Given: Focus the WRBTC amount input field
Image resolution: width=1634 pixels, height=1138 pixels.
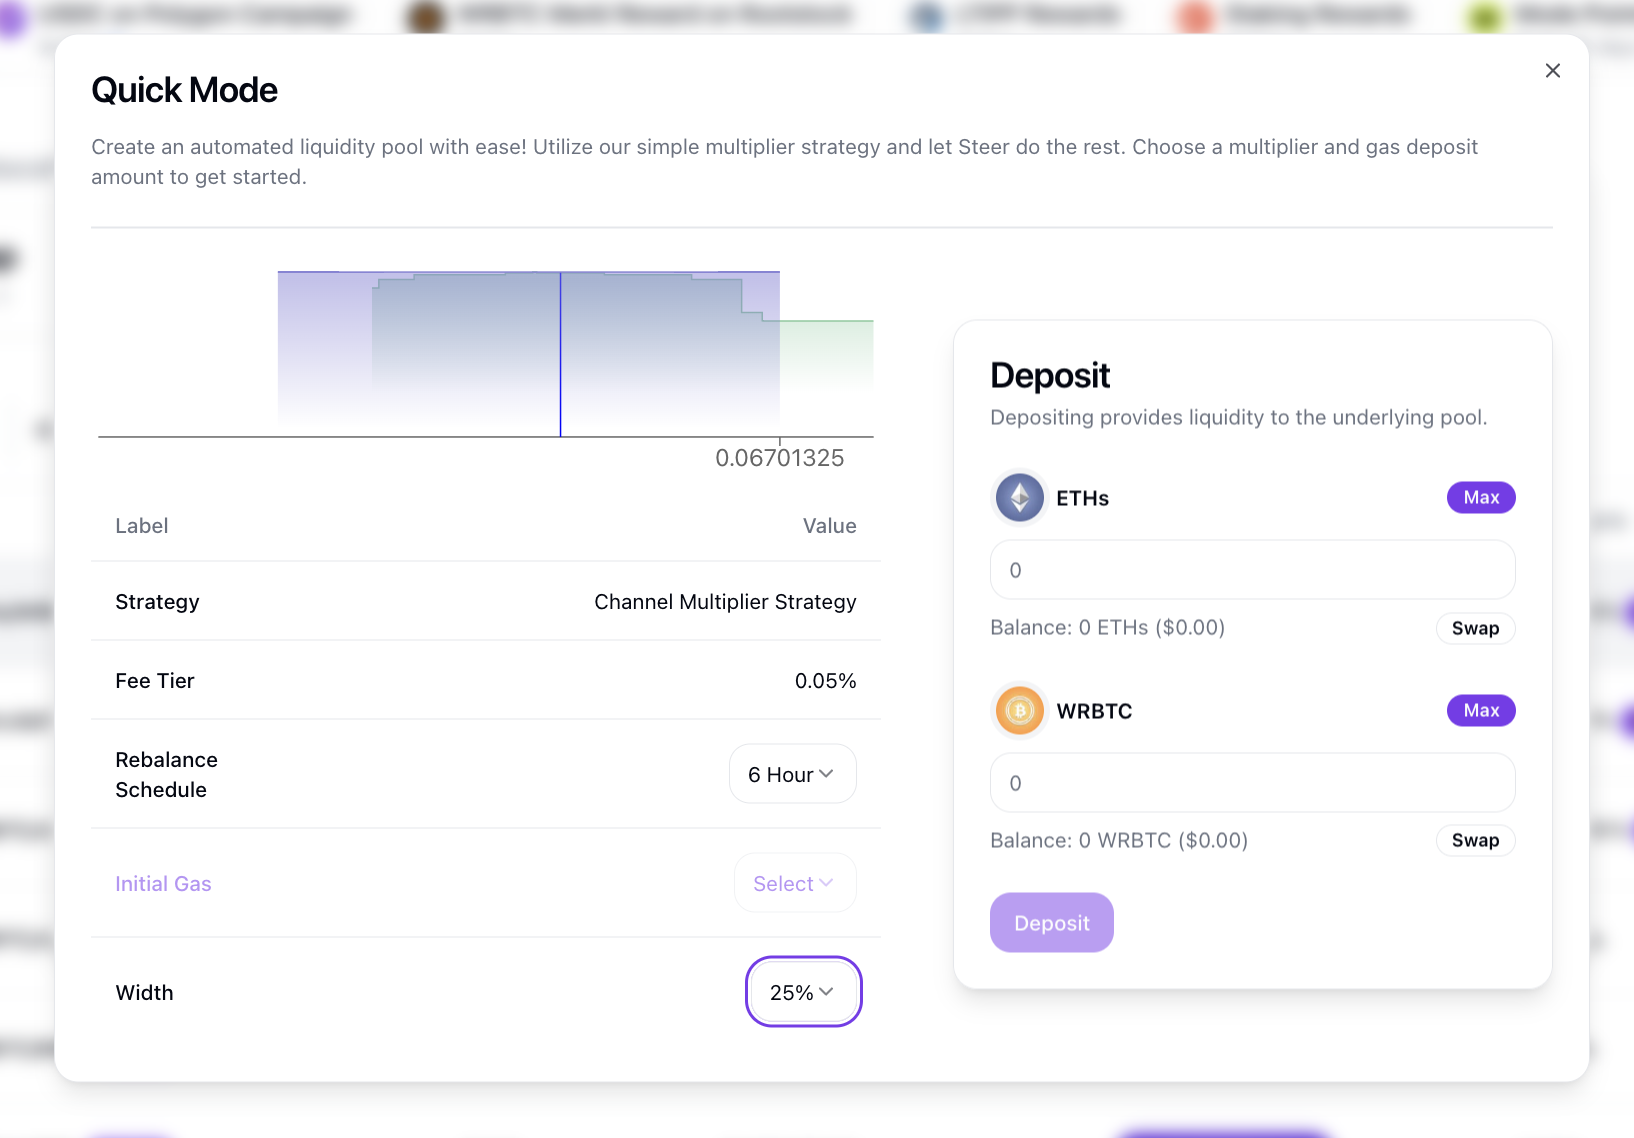Looking at the screenshot, I should click(x=1252, y=783).
